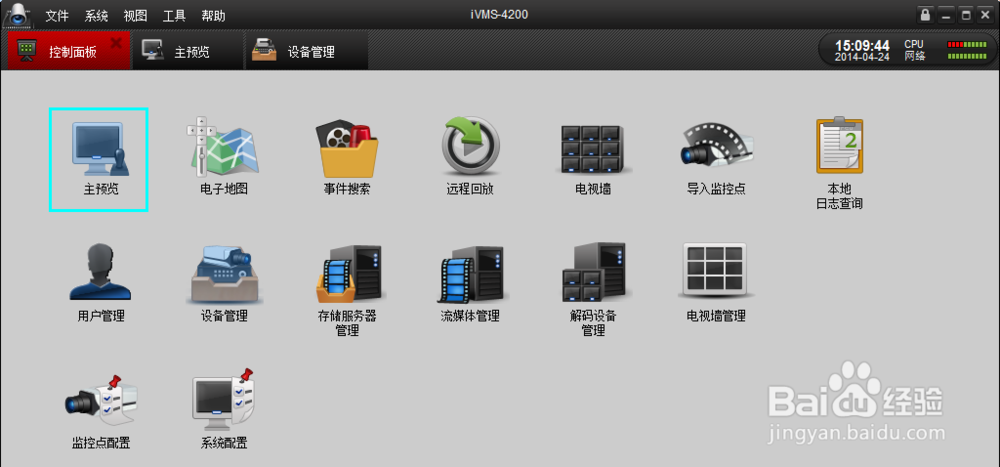Click the 15:09:44 clock display
Image resolution: width=1000 pixels, height=467 pixels.
(x=862, y=45)
